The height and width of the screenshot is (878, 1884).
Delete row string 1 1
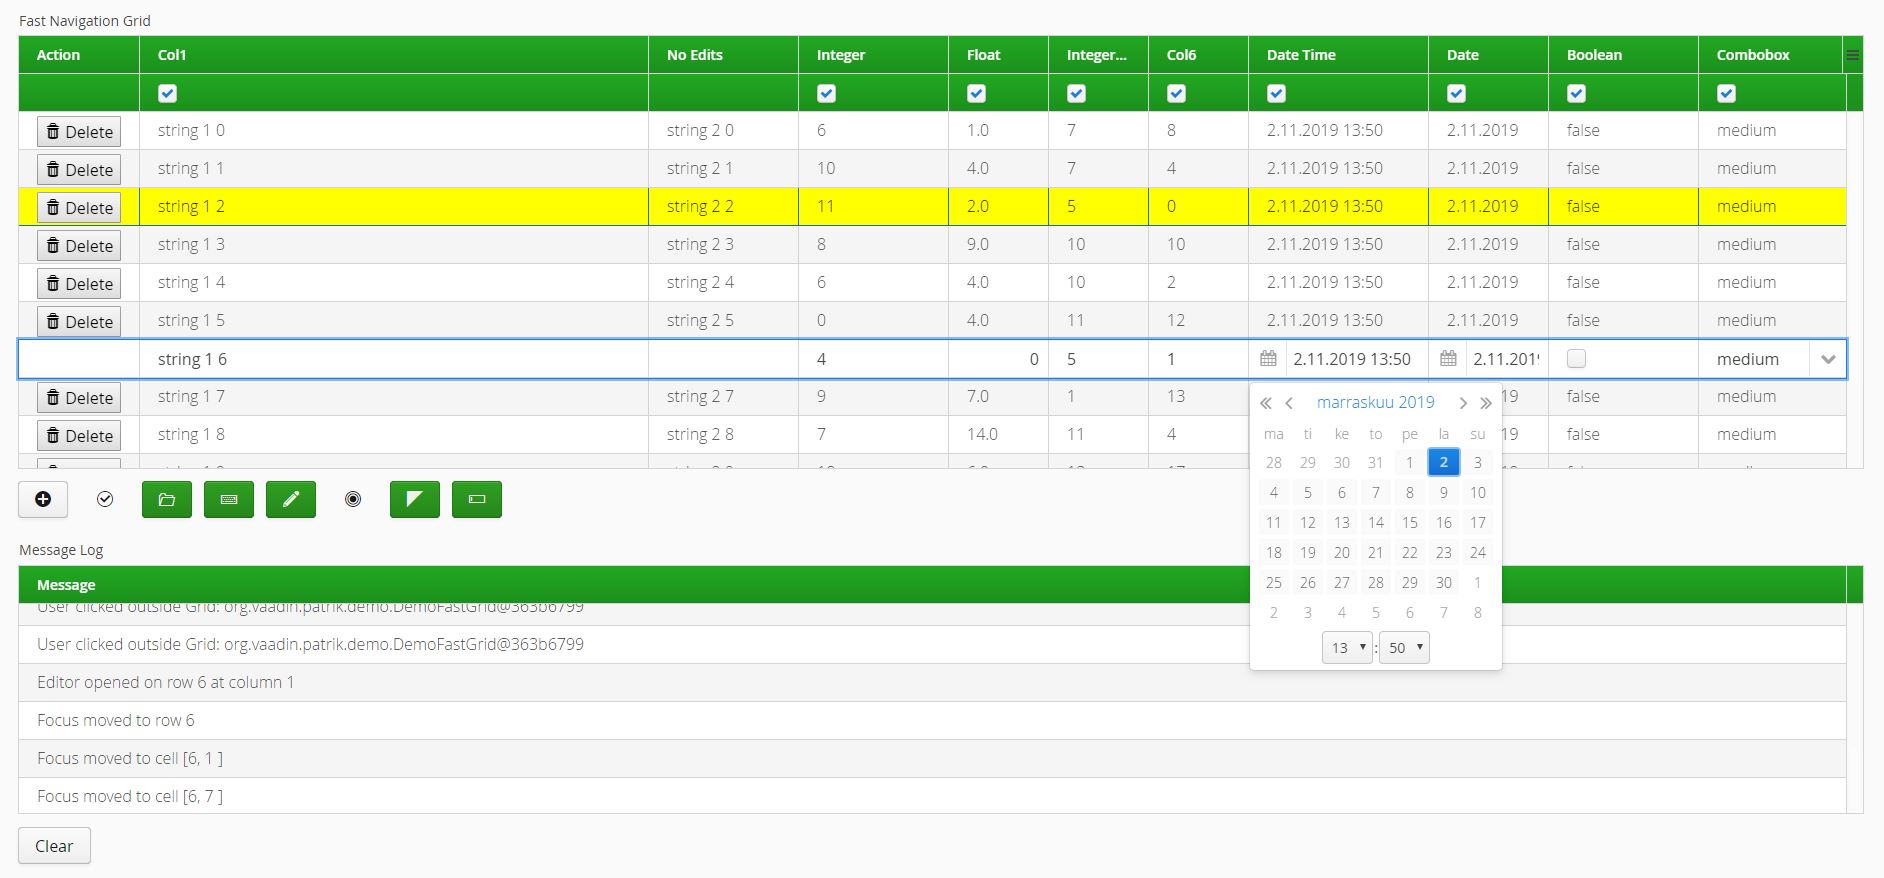[x=79, y=169]
